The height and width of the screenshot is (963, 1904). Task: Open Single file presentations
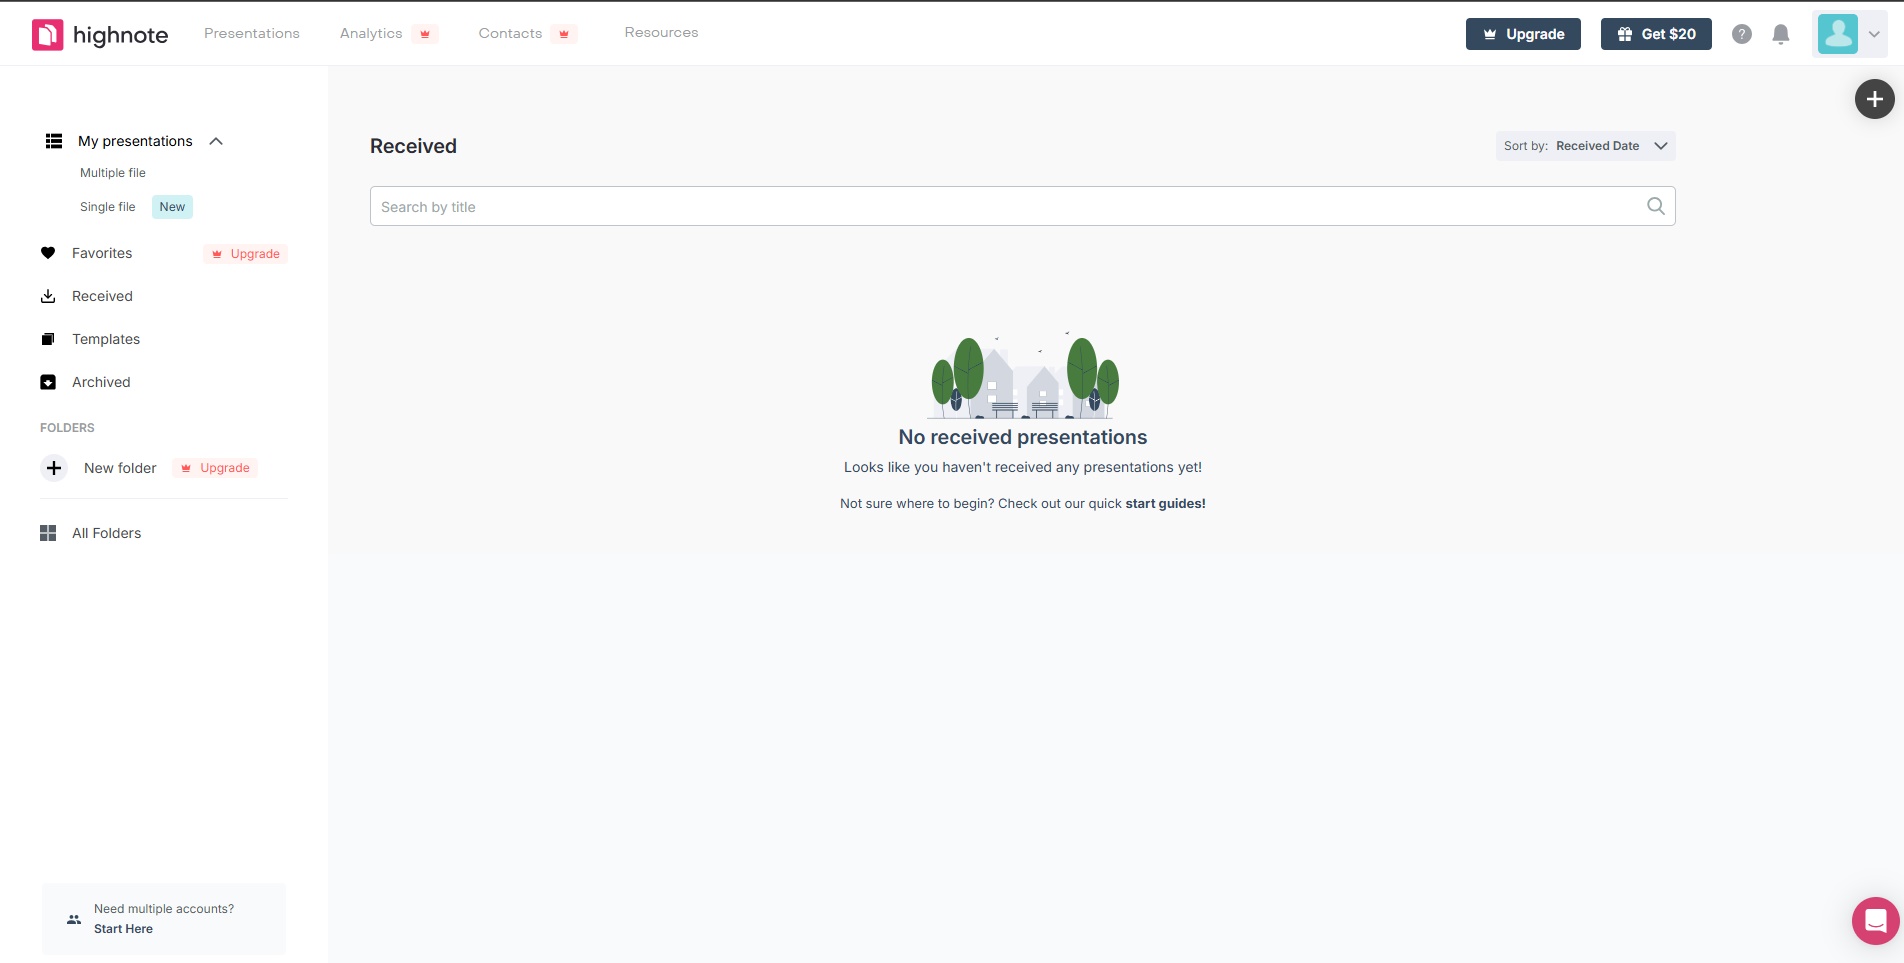(108, 207)
